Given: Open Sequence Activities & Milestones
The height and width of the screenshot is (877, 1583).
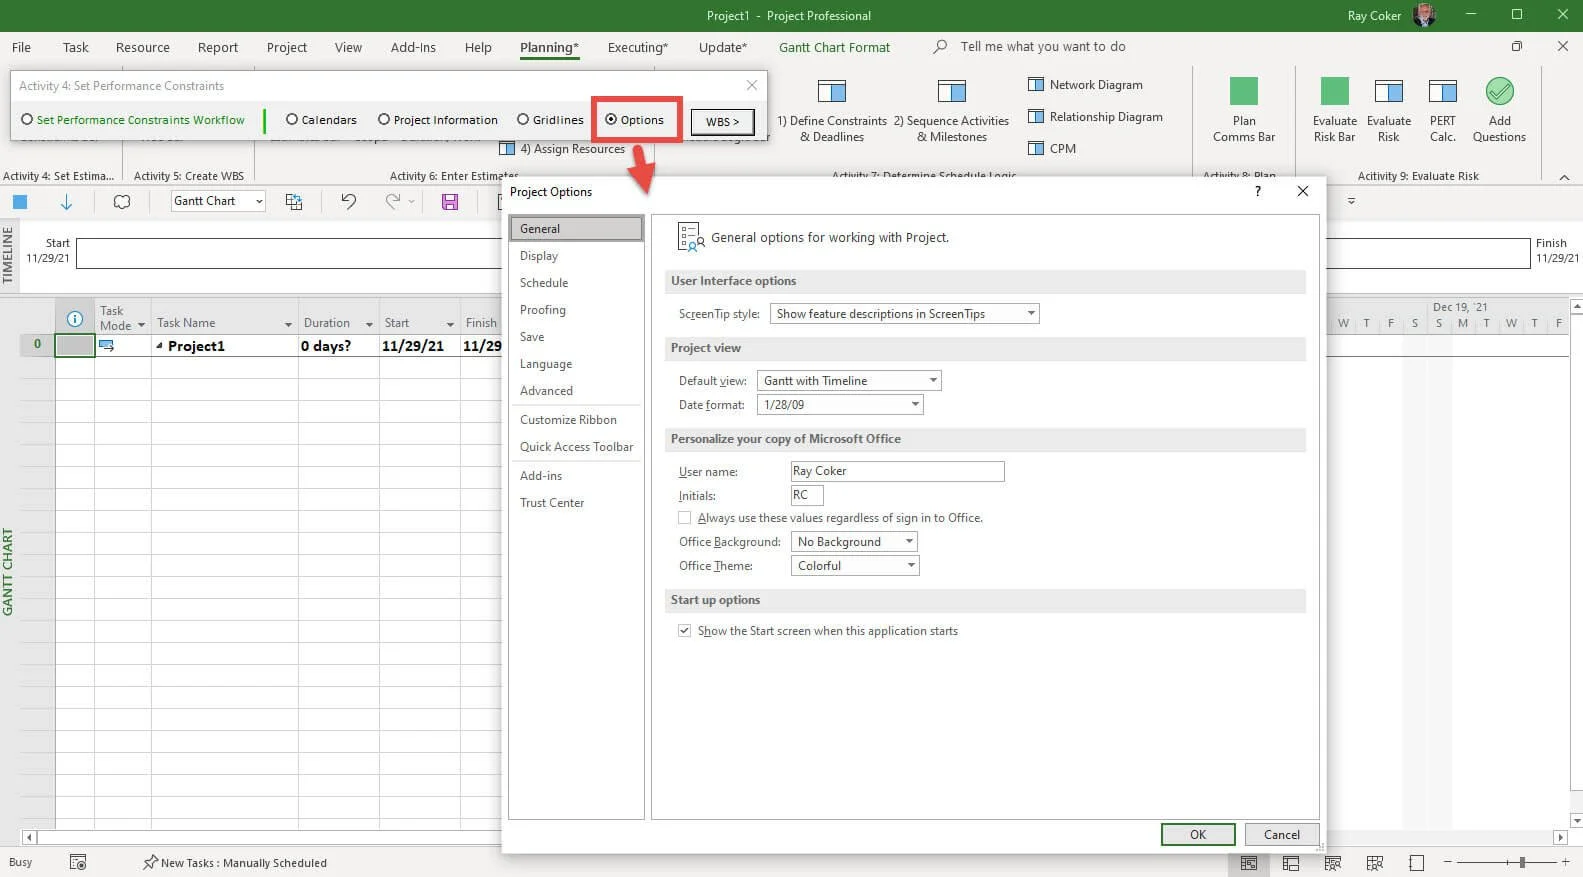Looking at the screenshot, I should tap(951, 111).
